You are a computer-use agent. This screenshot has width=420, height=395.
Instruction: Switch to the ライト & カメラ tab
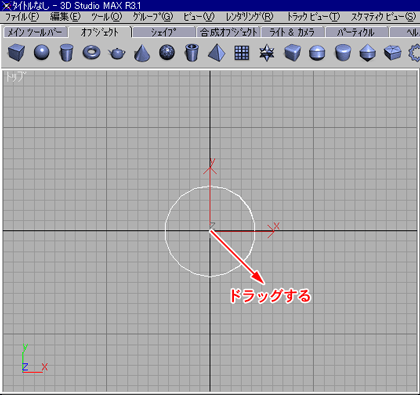(292, 32)
